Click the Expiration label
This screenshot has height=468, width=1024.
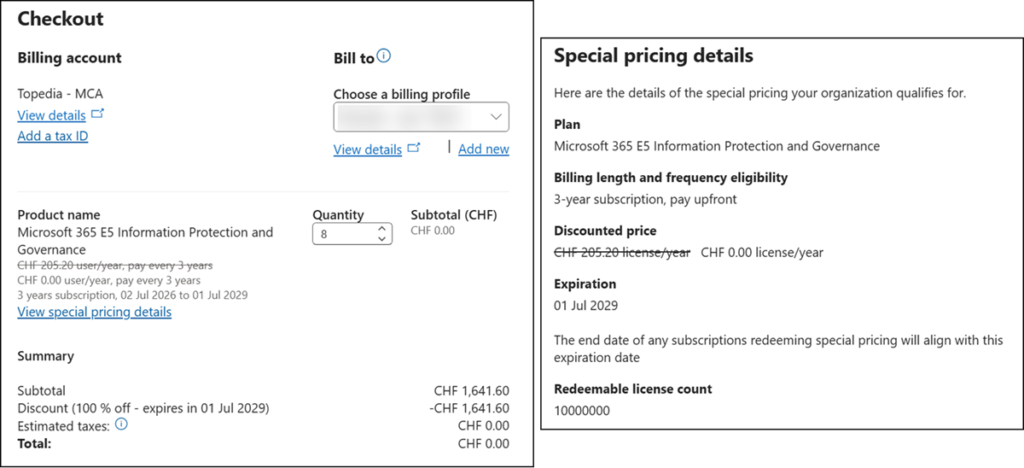coord(585,285)
